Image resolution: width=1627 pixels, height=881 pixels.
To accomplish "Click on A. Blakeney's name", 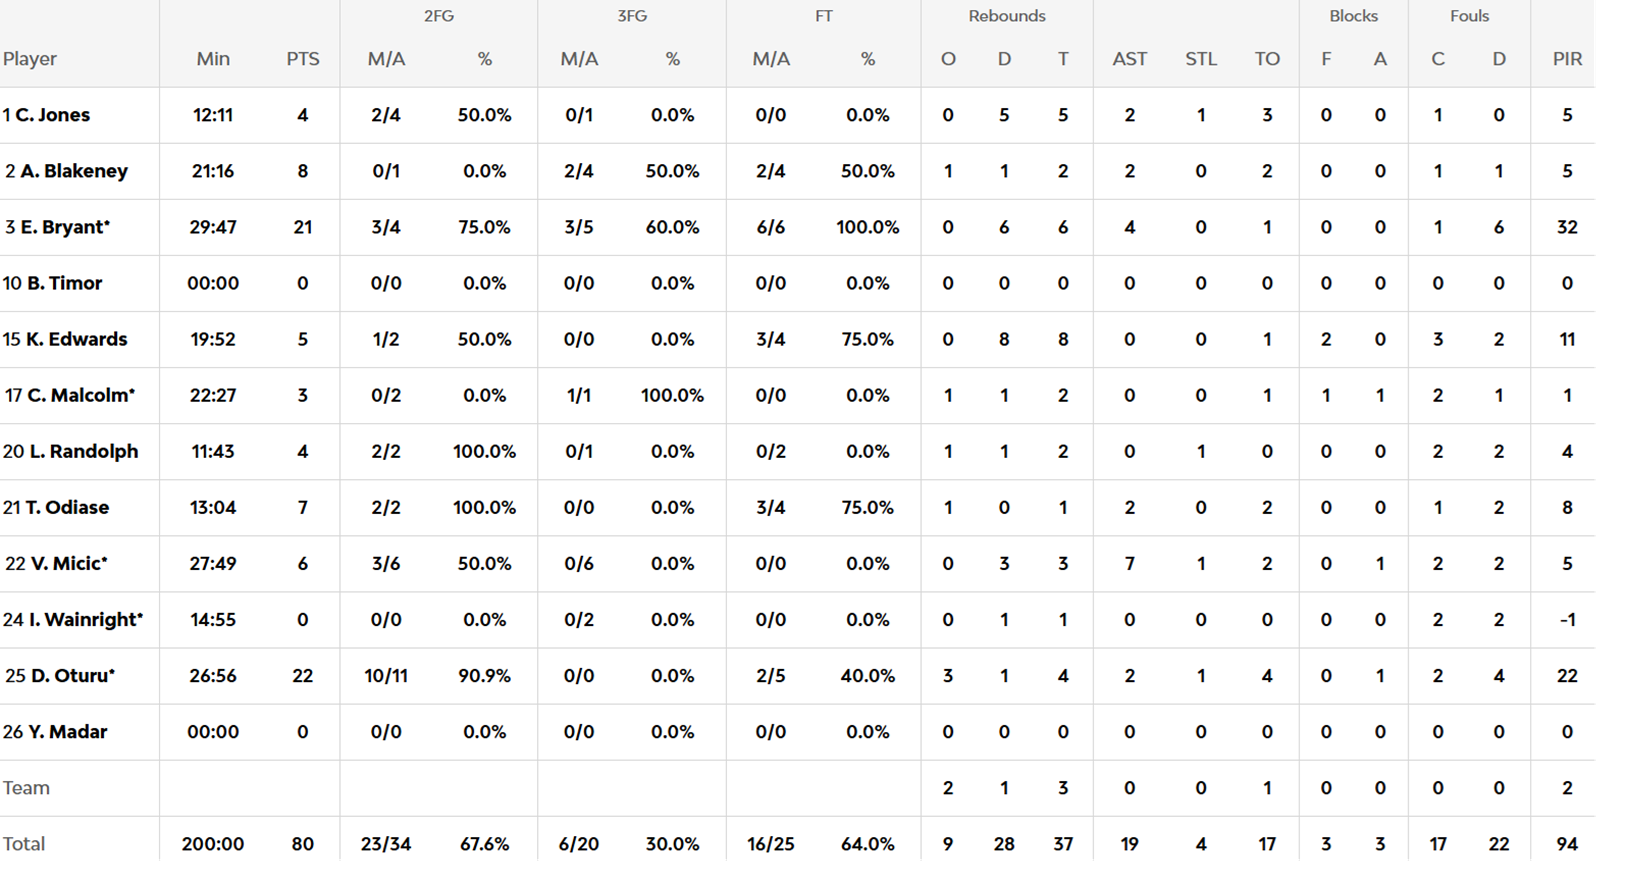I will [74, 171].
